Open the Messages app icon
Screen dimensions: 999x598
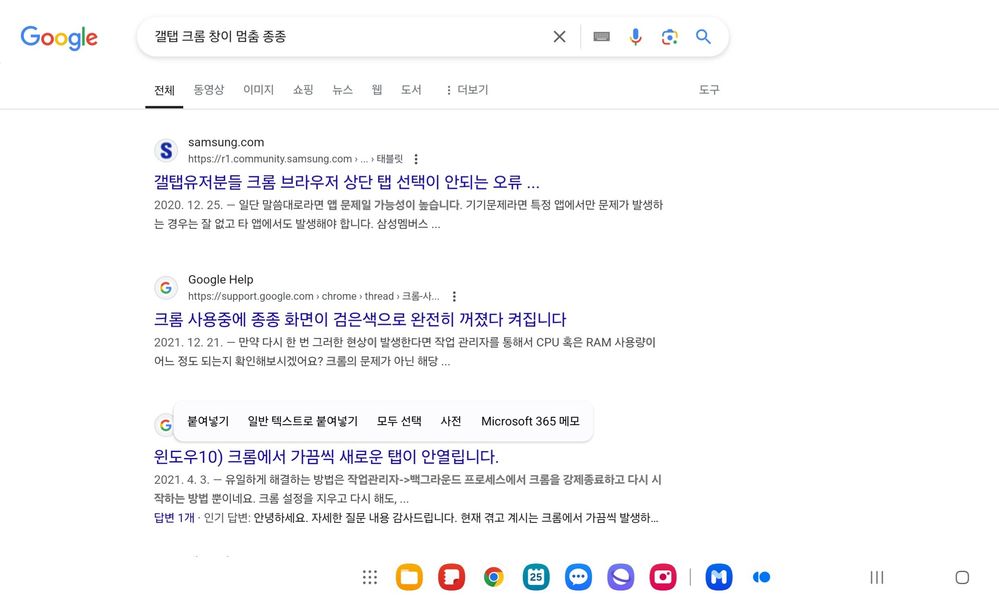point(579,577)
